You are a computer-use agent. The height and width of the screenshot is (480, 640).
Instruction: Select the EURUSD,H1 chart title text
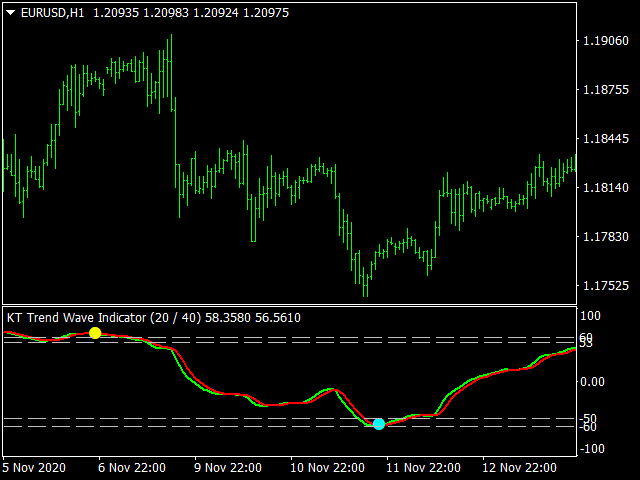(52, 13)
